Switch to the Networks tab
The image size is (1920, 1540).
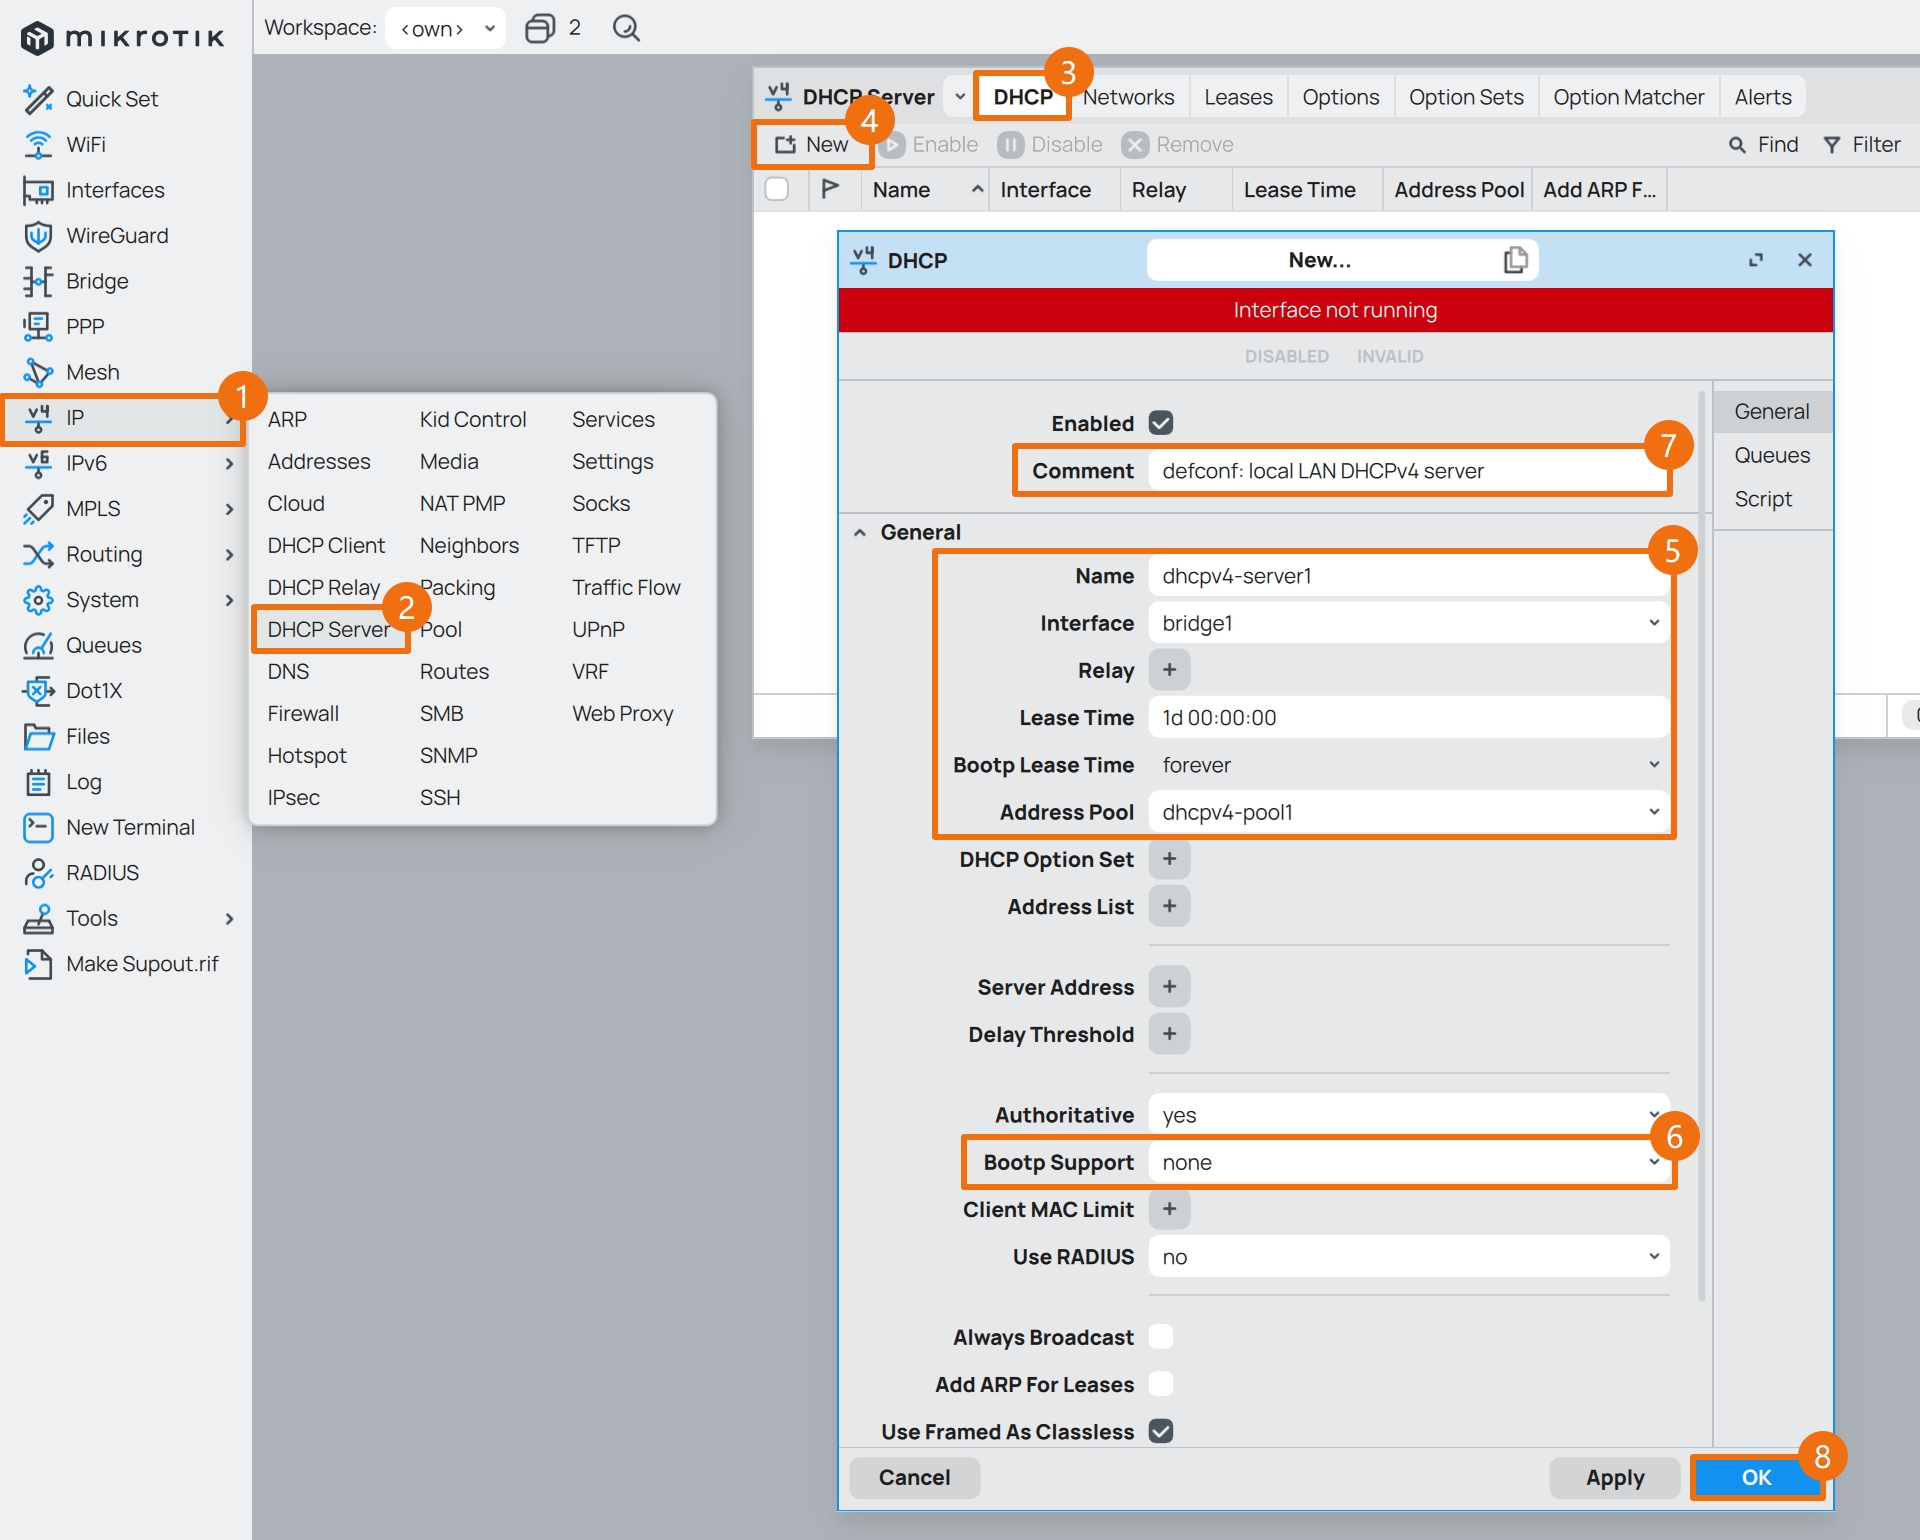1129,97
